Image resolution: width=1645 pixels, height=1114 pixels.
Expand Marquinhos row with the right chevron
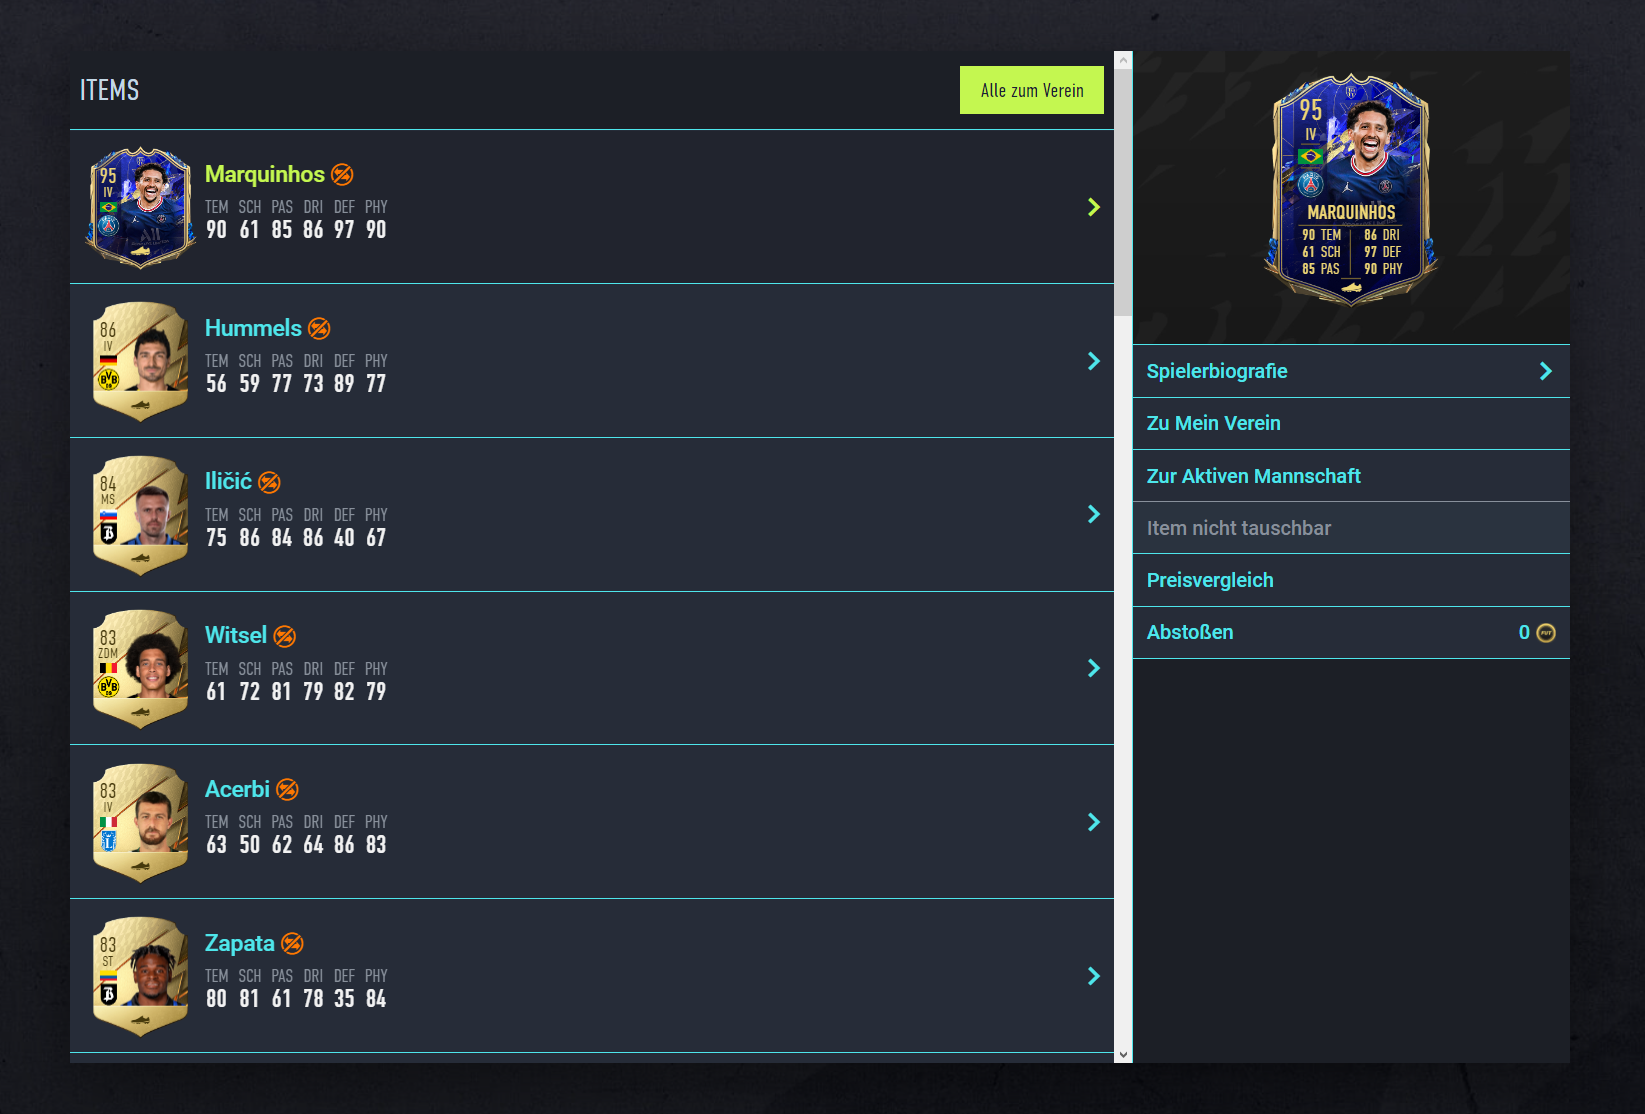[1093, 207]
